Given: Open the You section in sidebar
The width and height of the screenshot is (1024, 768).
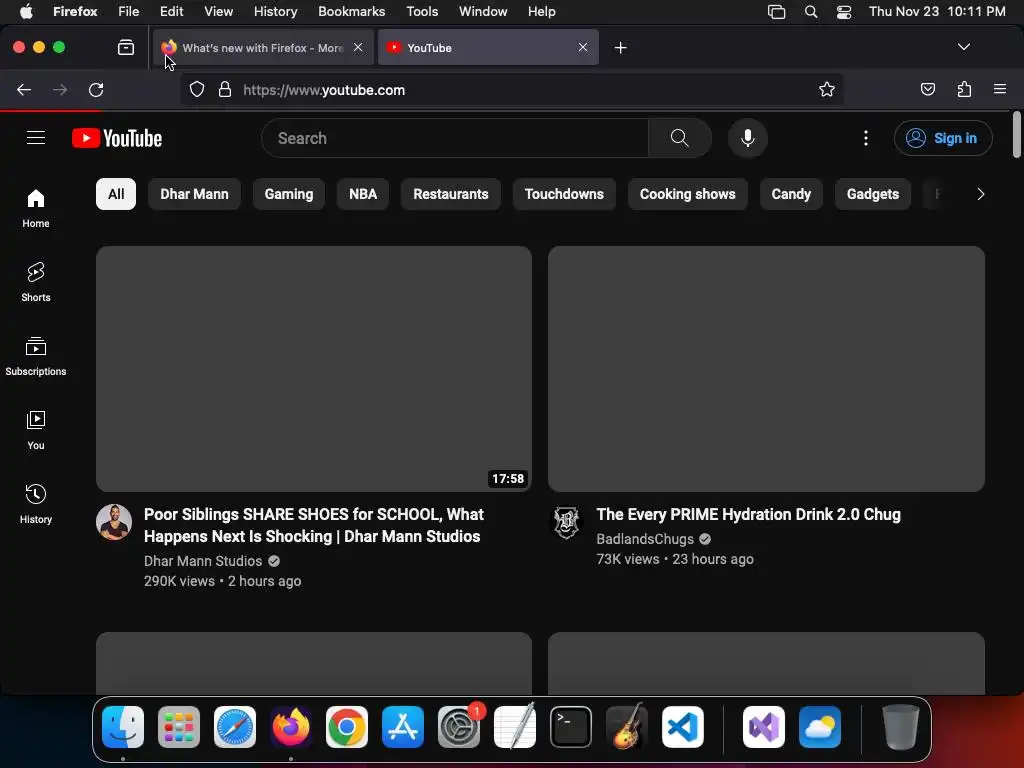Looking at the screenshot, I should [36, 430].
